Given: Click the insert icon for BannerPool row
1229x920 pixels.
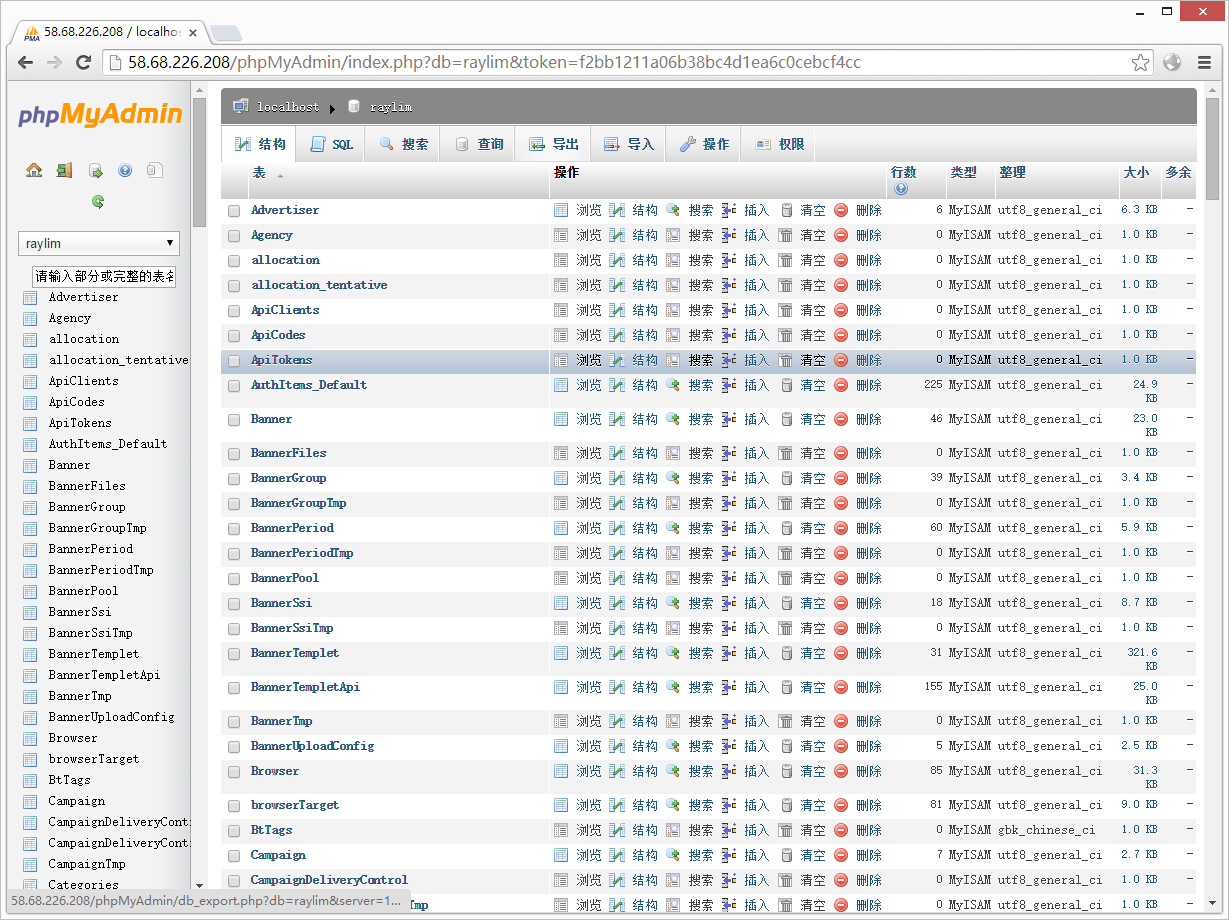Looking at the screenshot, I should click(x=729, y=578).
